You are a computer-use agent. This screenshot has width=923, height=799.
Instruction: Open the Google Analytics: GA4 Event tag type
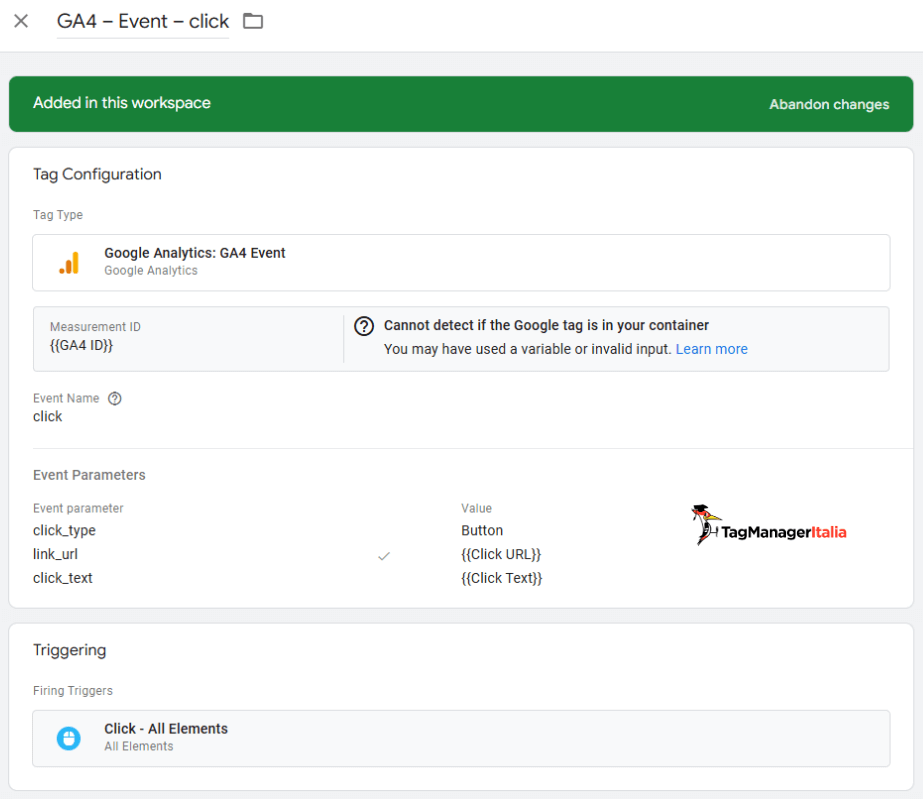461,263
